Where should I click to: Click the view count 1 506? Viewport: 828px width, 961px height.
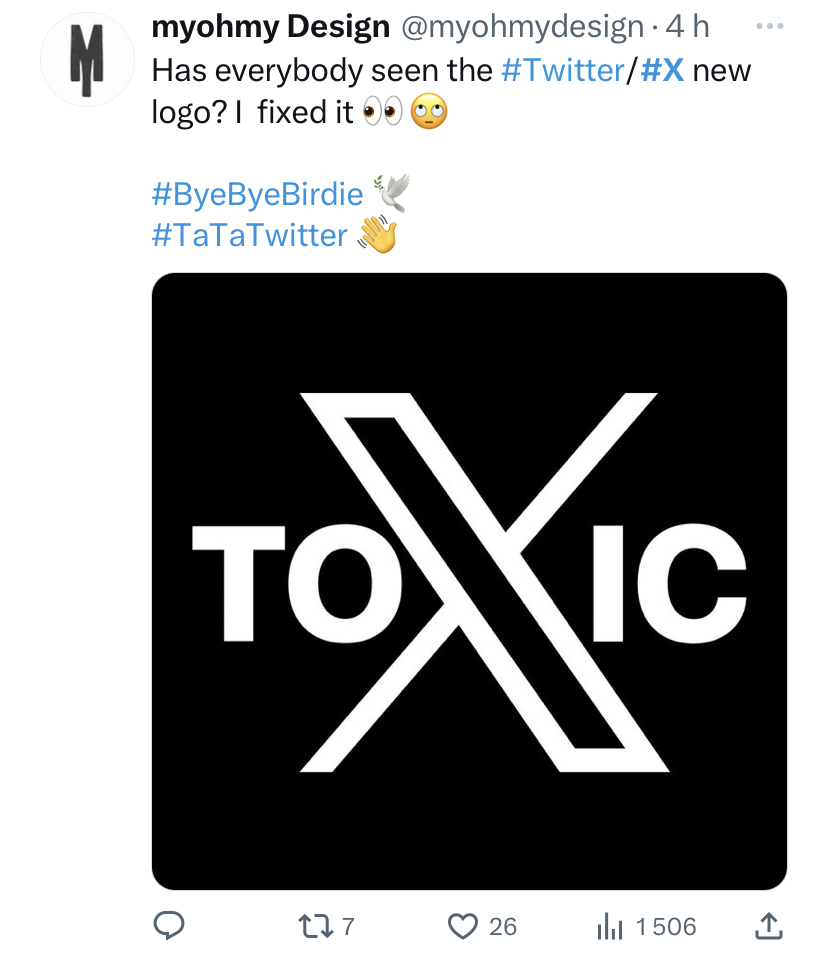click(x=666, y=927)
